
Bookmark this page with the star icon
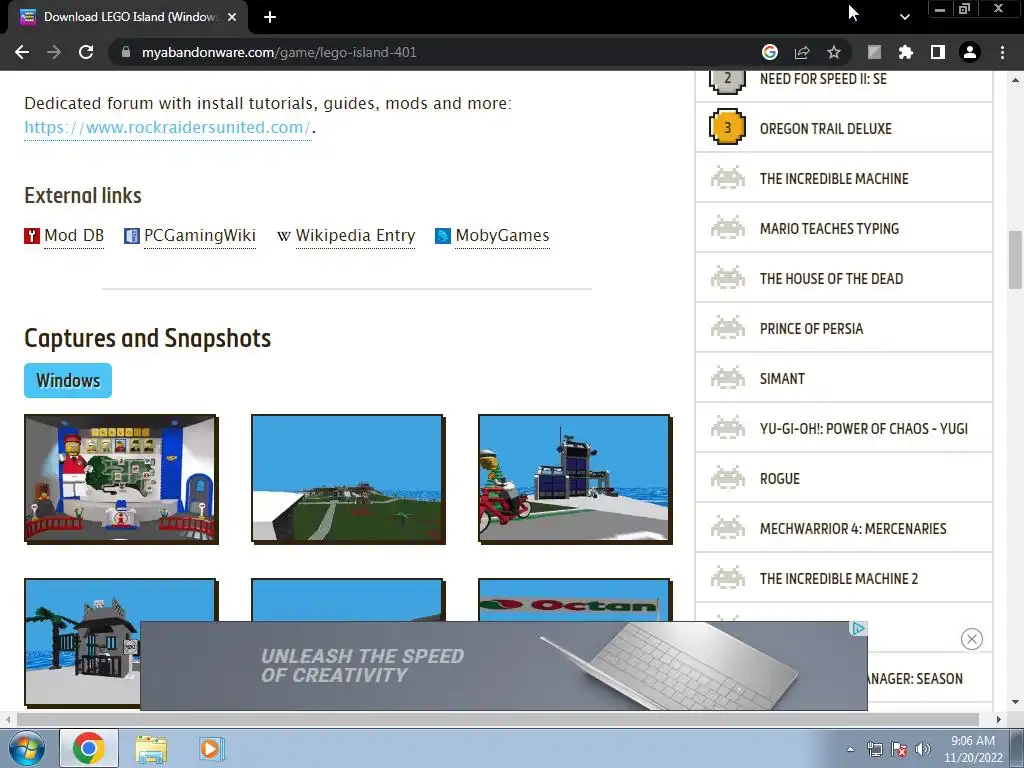[834, 52]
